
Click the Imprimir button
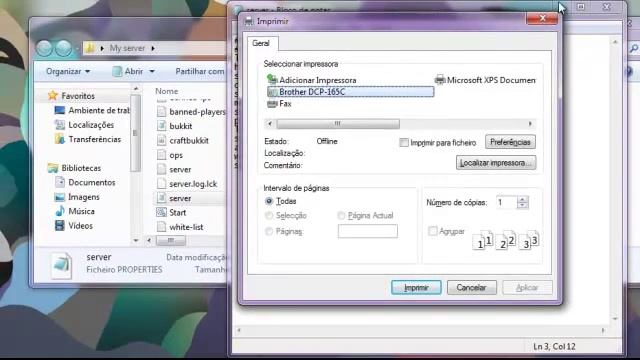click(416, 287)
